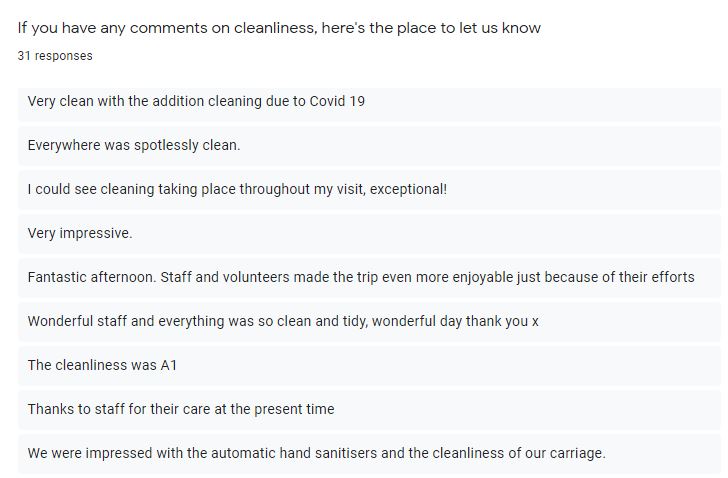
Task: Select the 'Wonderful staff and everything' response
Action: point(369,321)
